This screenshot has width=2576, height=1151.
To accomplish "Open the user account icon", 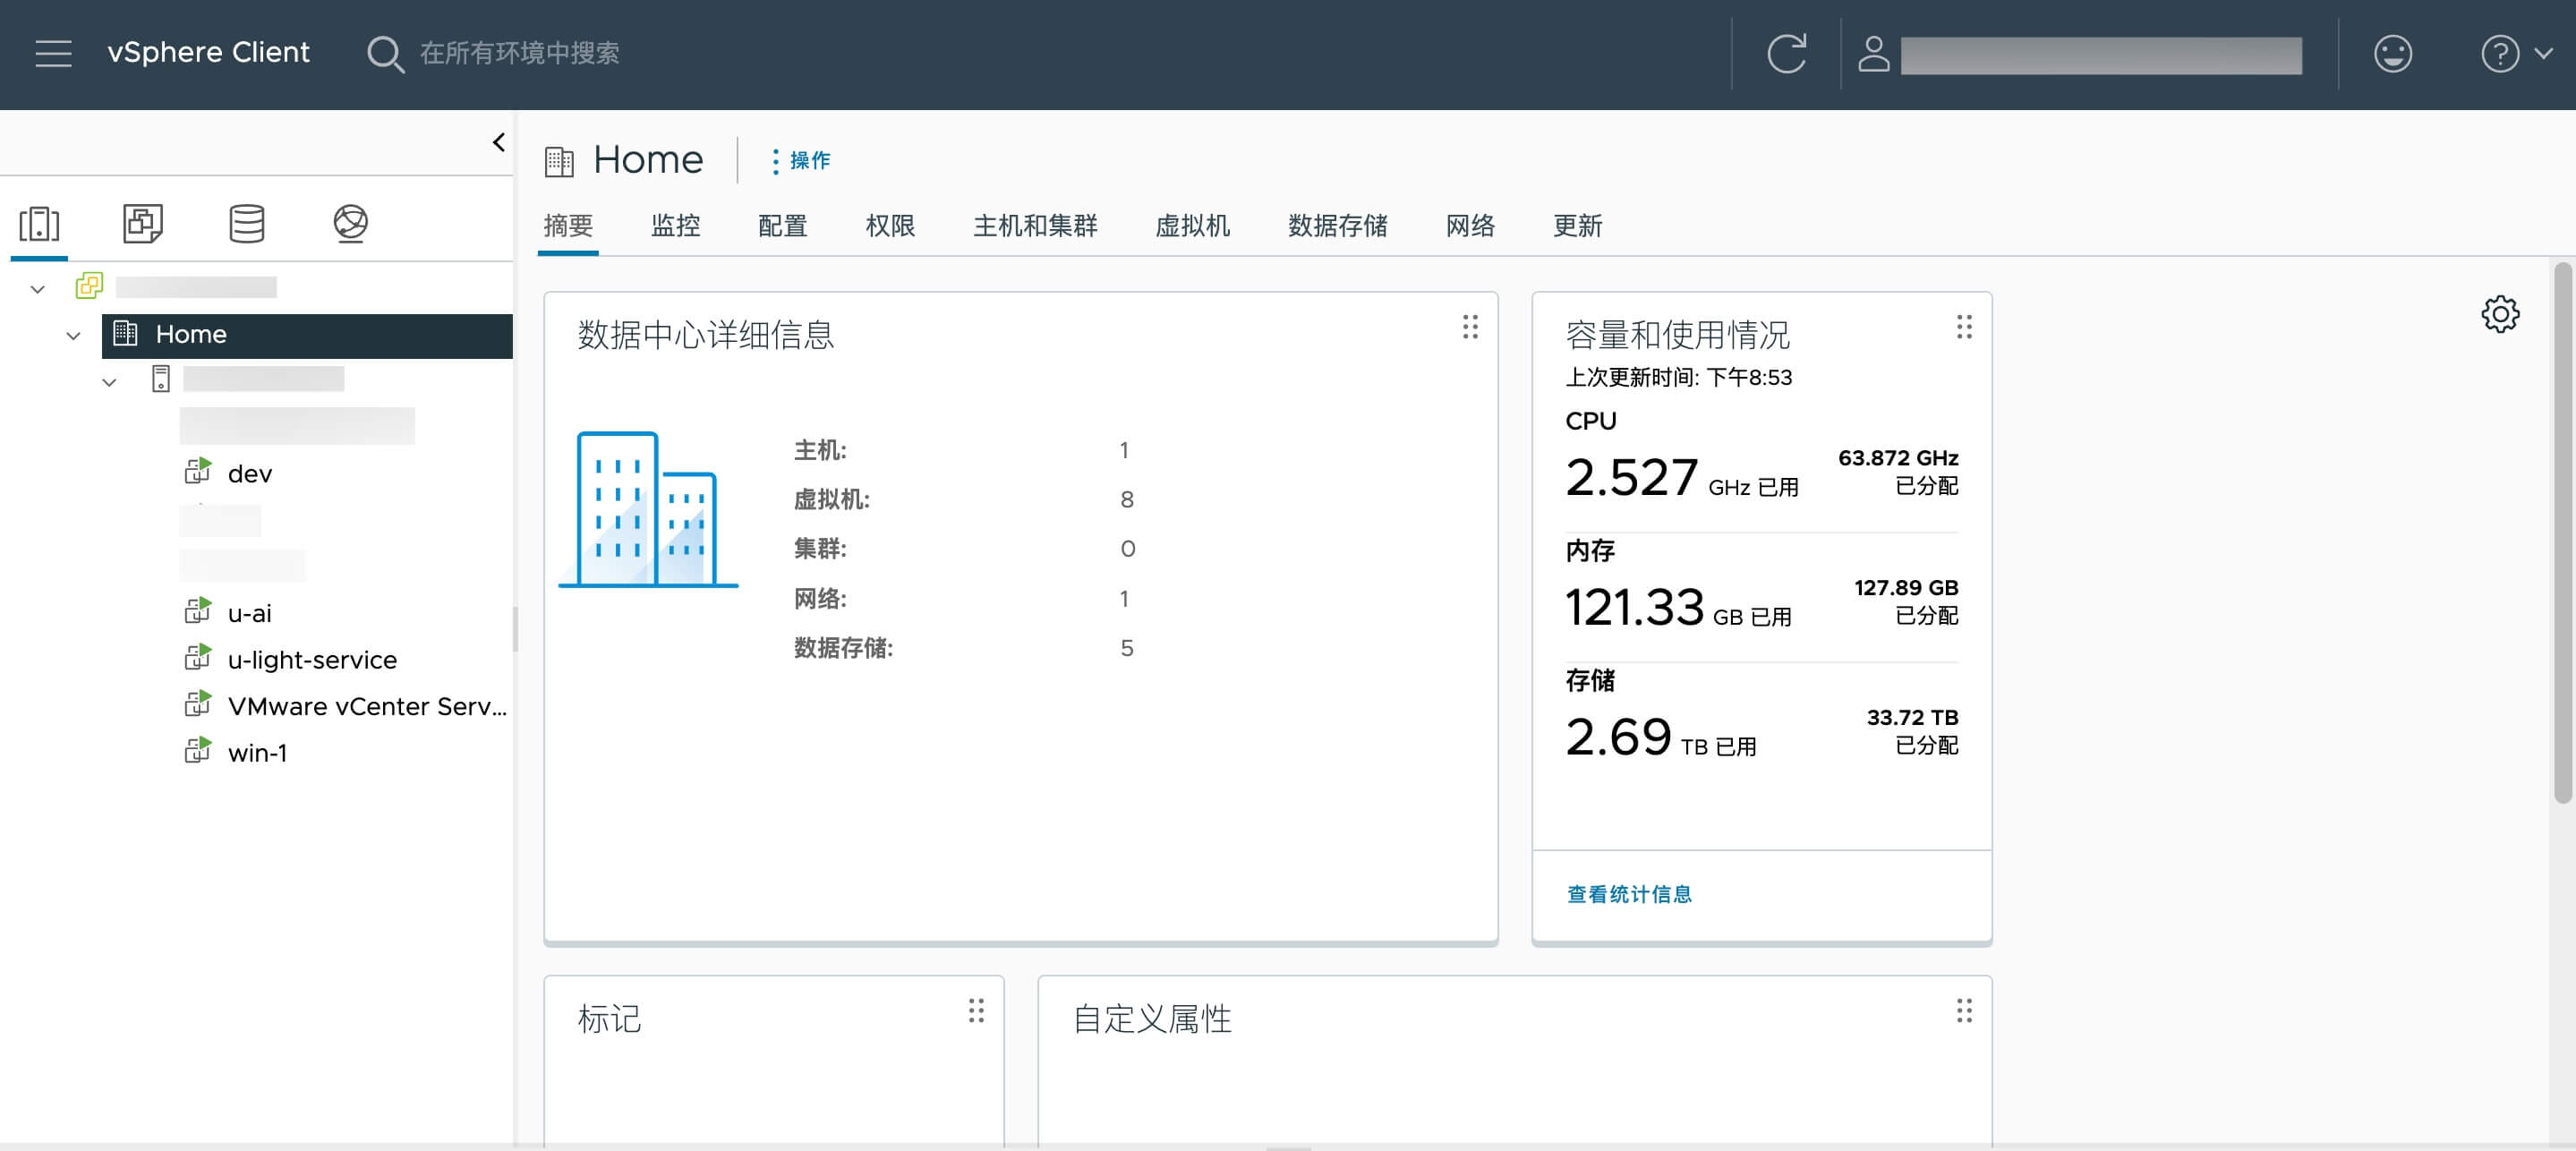I will click(1873, 54).
